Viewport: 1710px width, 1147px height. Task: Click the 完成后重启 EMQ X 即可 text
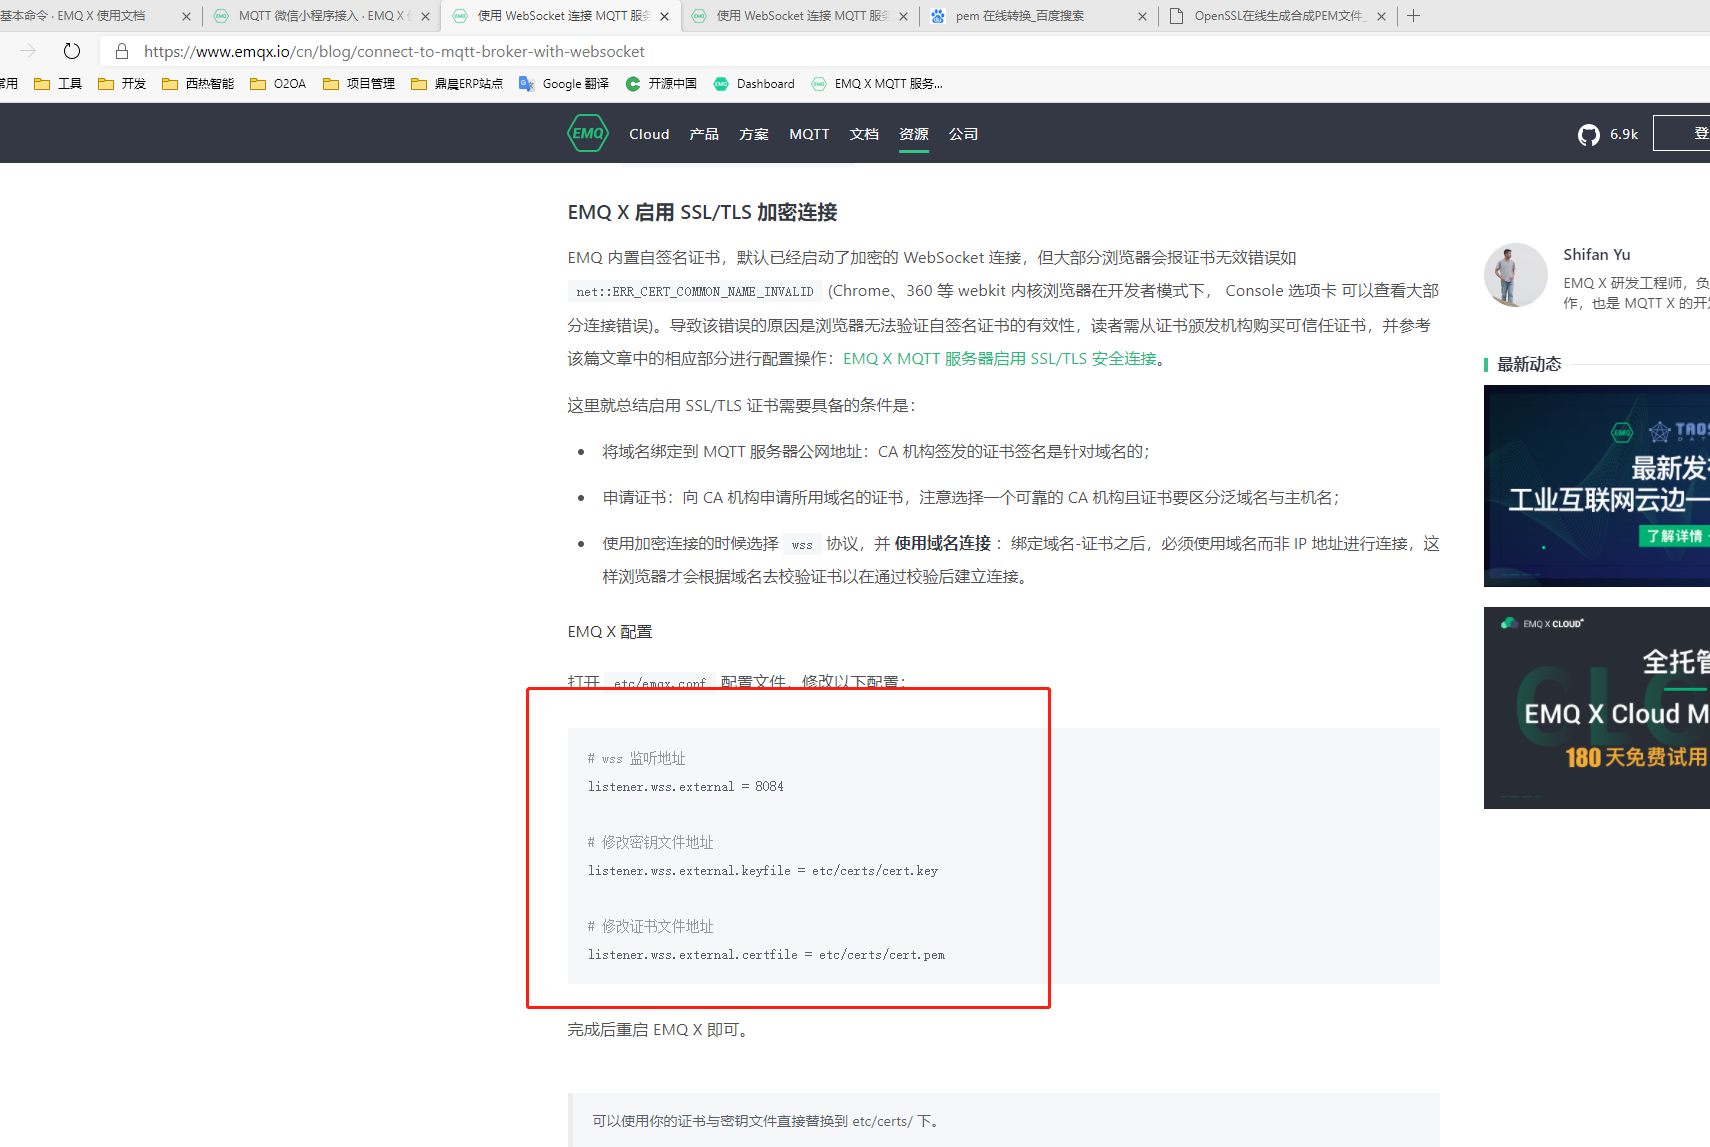tap(658, 1029)
